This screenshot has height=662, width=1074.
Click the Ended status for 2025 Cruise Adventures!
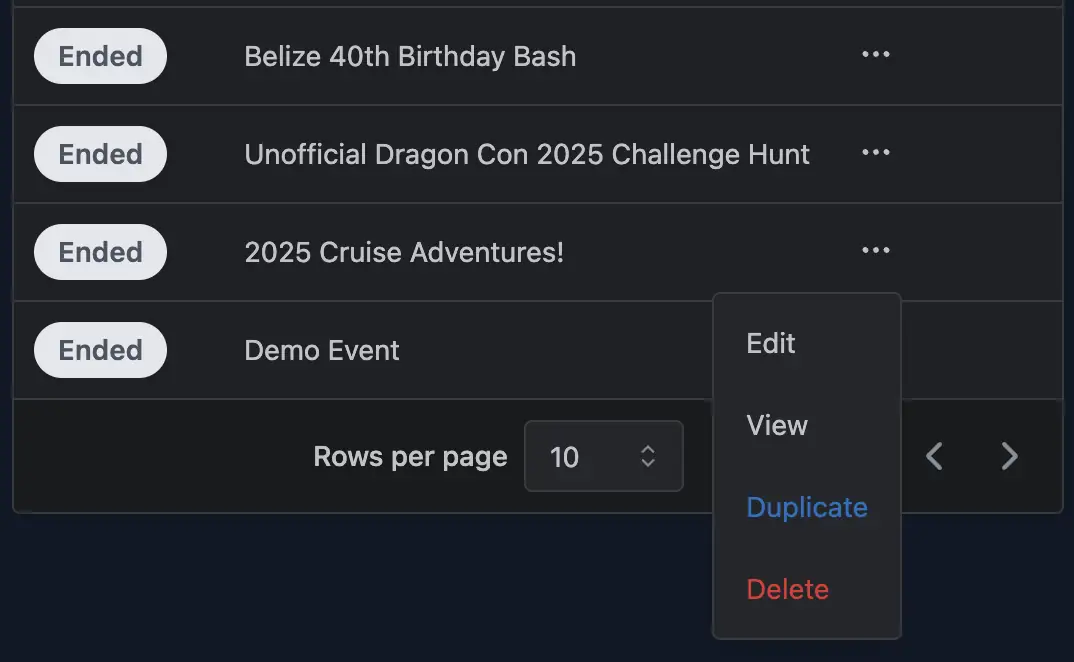tap(99, 251)
